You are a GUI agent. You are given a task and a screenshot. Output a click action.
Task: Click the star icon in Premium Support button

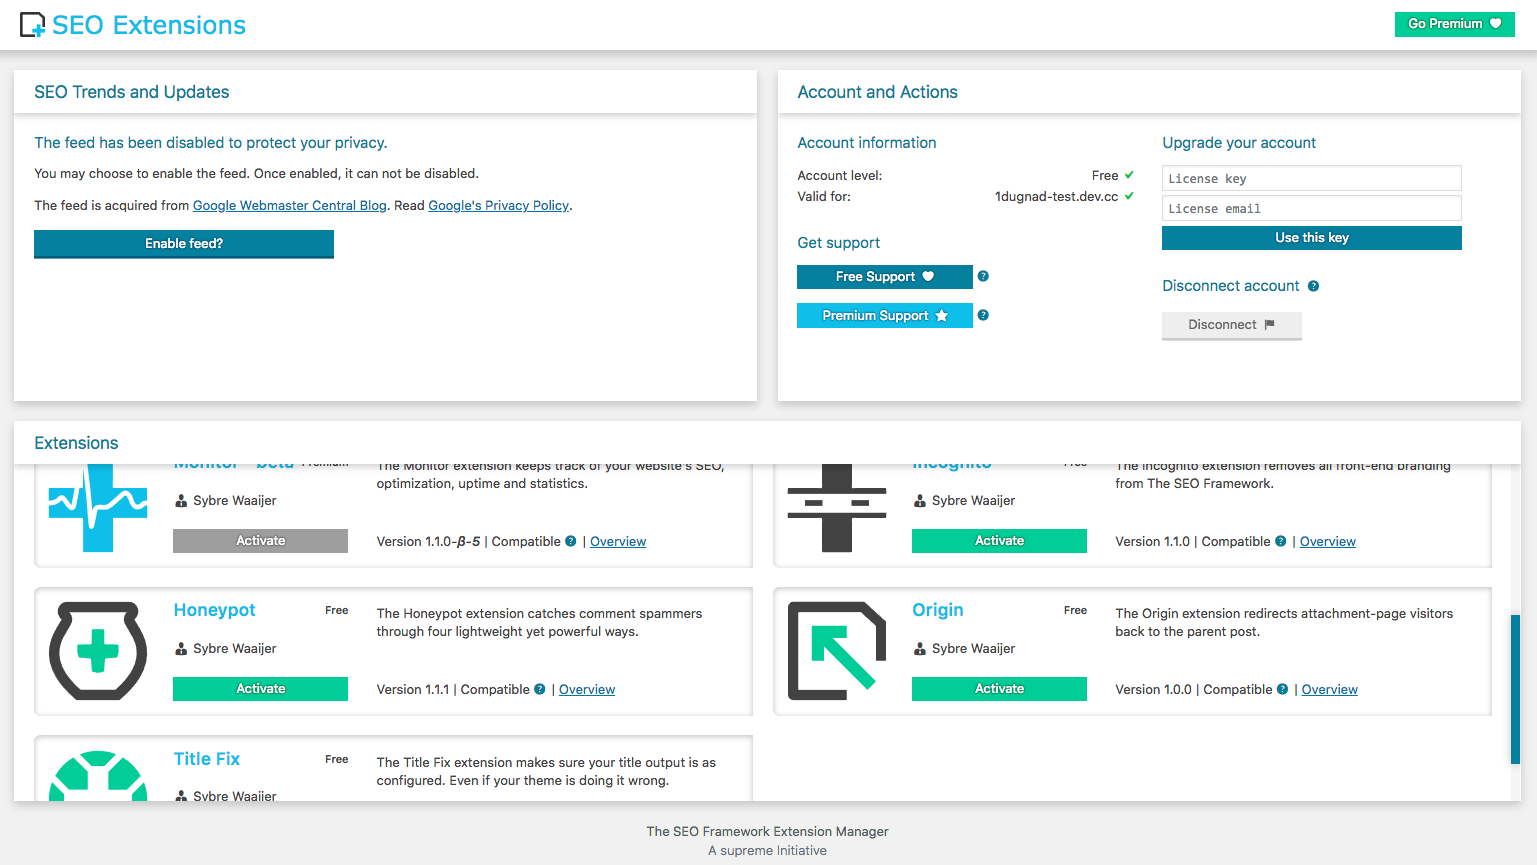pos(941,316)
